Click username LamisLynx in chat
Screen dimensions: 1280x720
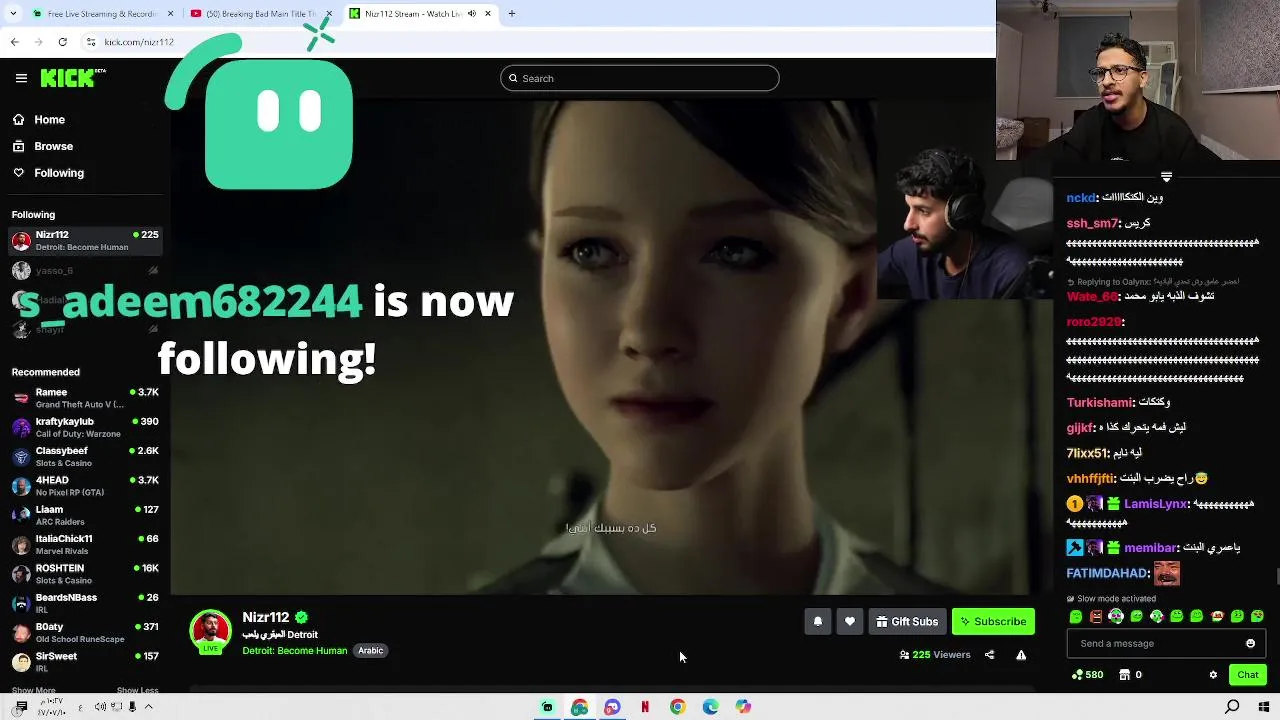coord(1155,505)
